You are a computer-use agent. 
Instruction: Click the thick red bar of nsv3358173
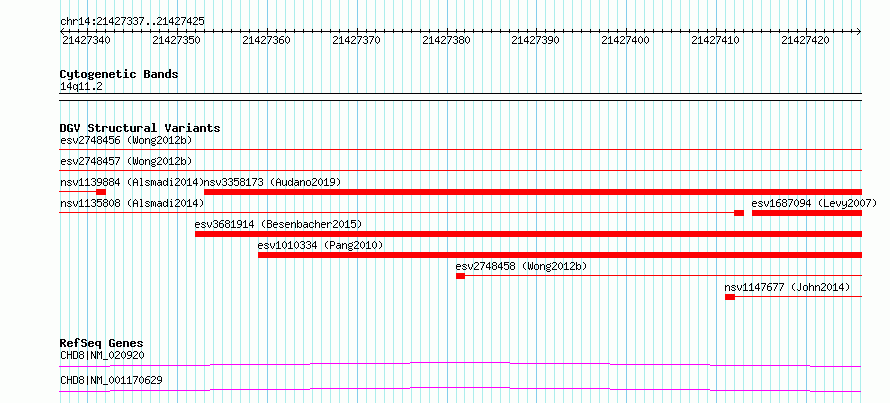pyautogui.click(x=533, y=192)
